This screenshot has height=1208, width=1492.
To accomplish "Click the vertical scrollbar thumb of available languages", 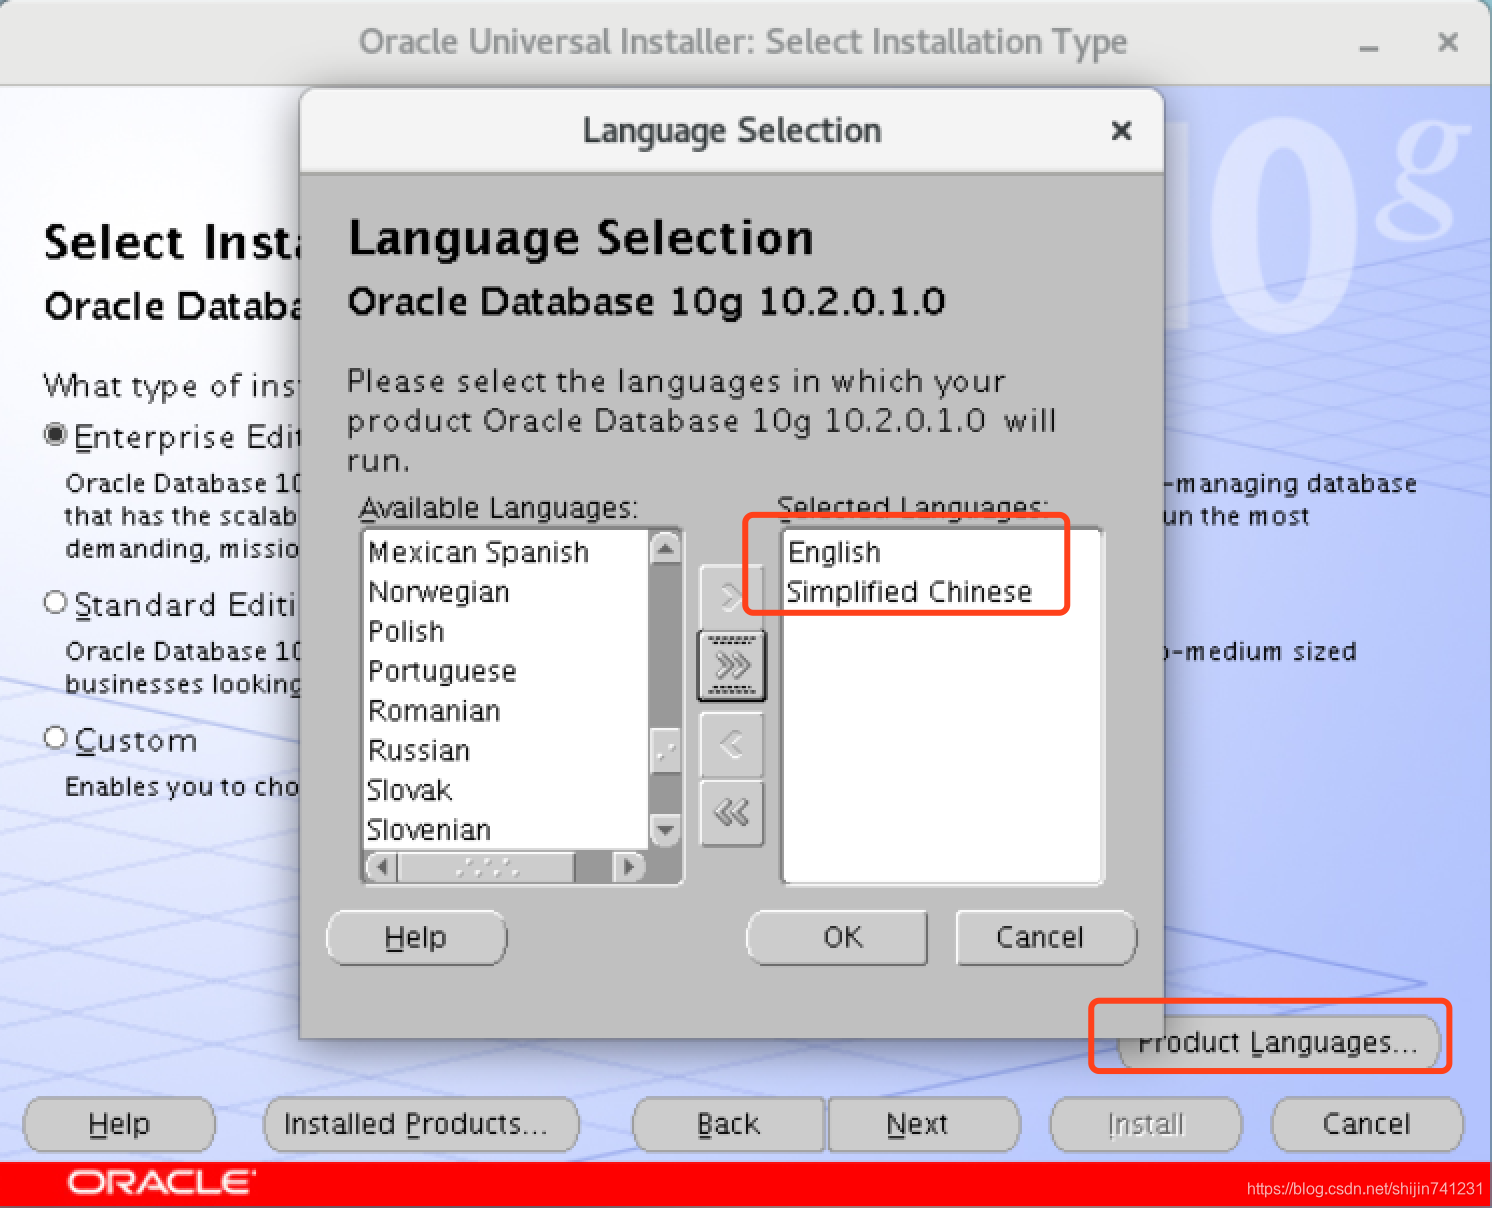I will [x=665, y=750].
